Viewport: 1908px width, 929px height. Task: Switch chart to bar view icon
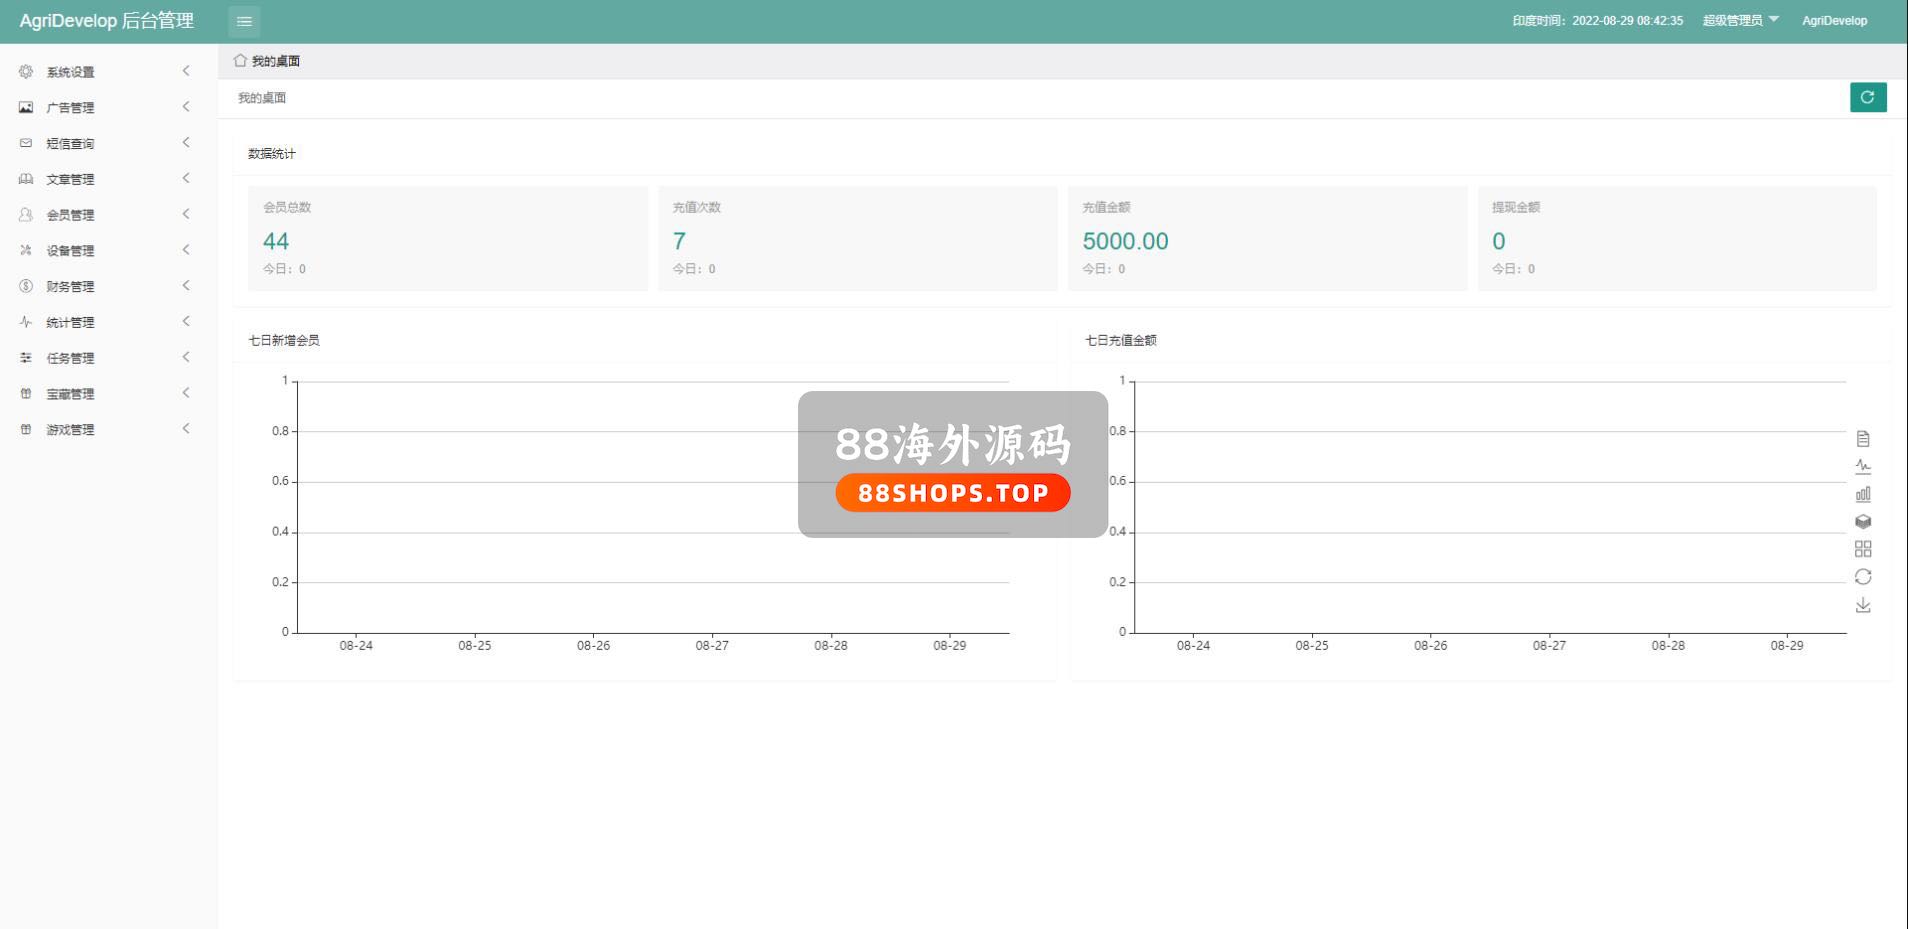[1862, 494]
